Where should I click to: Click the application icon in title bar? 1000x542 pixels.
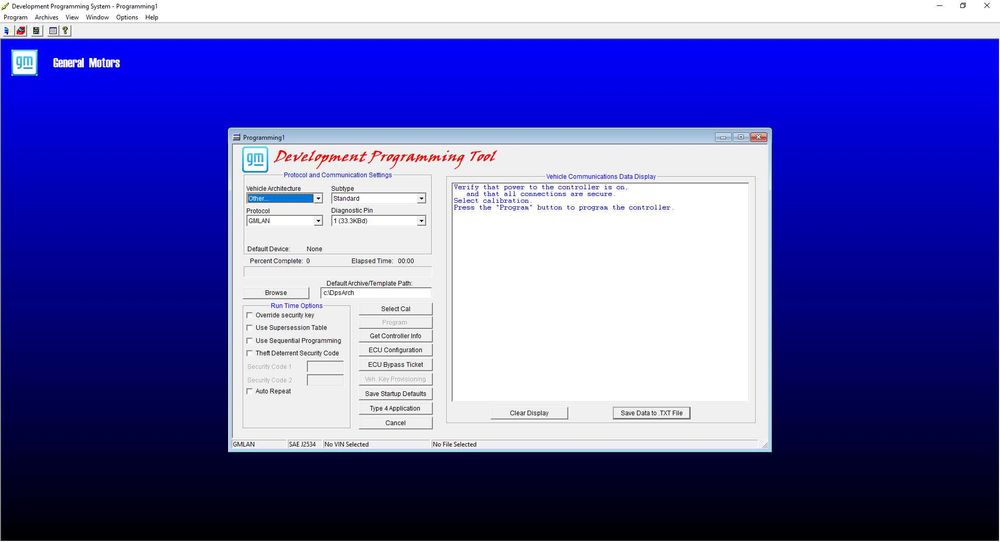(6, 6)
